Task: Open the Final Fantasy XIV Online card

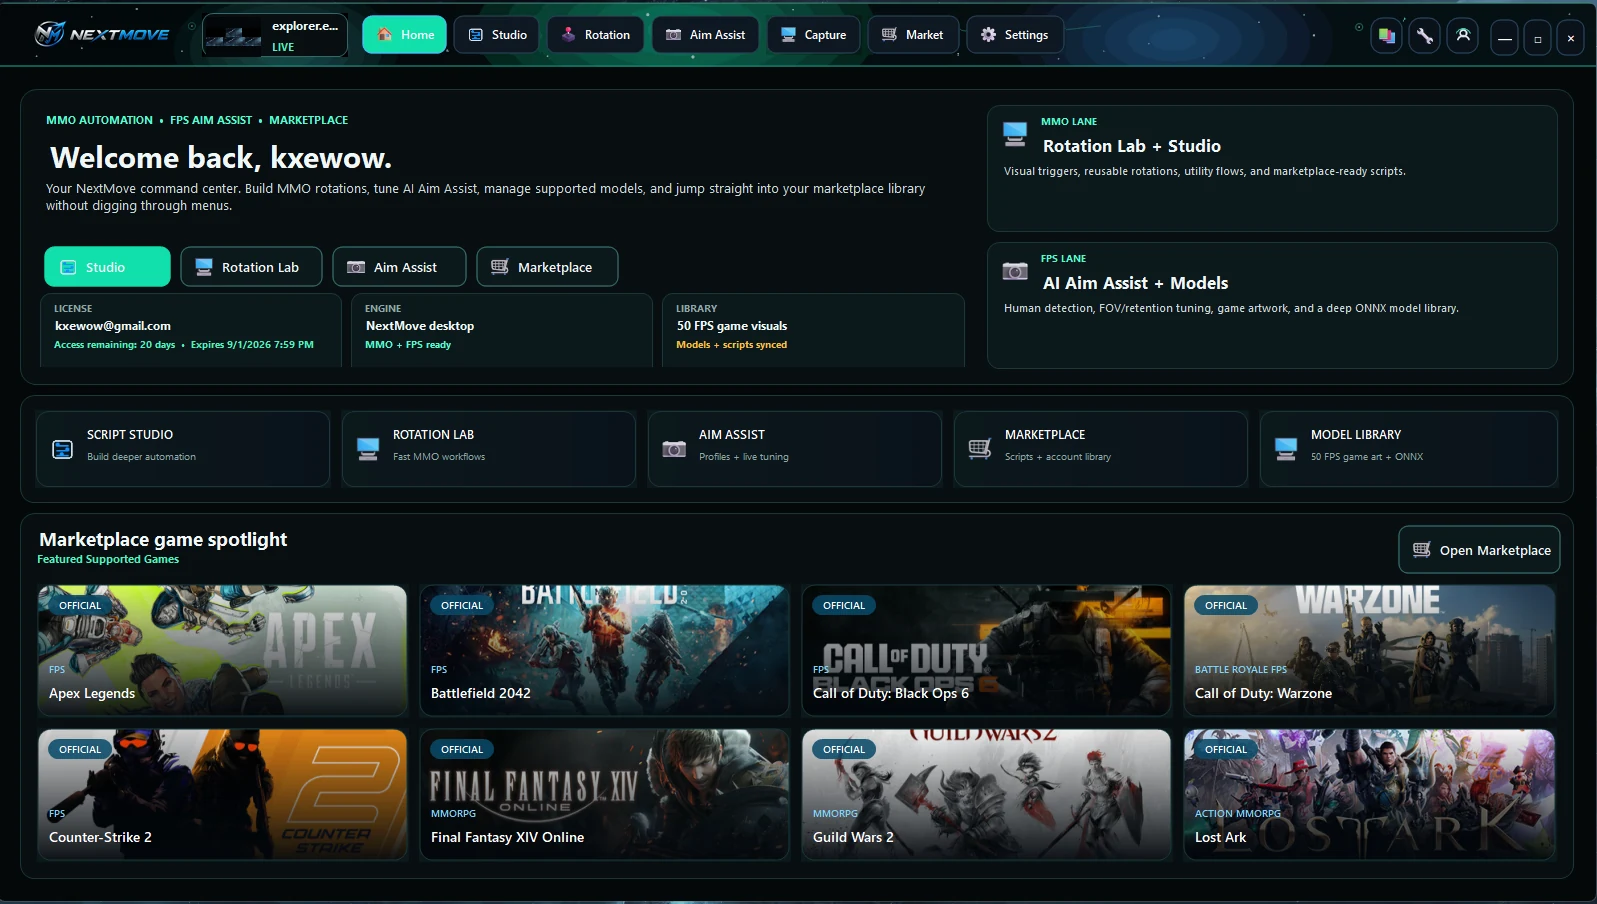Action: [604, 795]
